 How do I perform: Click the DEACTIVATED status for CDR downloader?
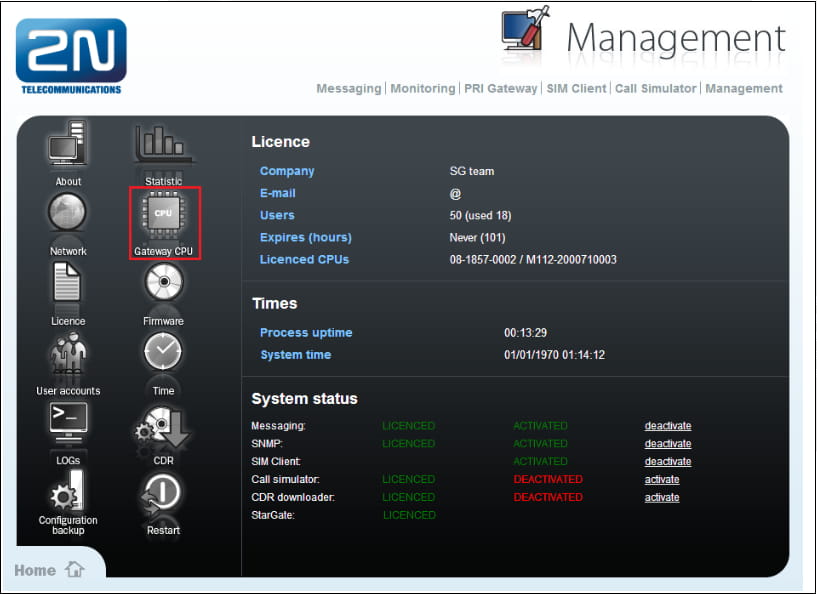coord(548,497)
